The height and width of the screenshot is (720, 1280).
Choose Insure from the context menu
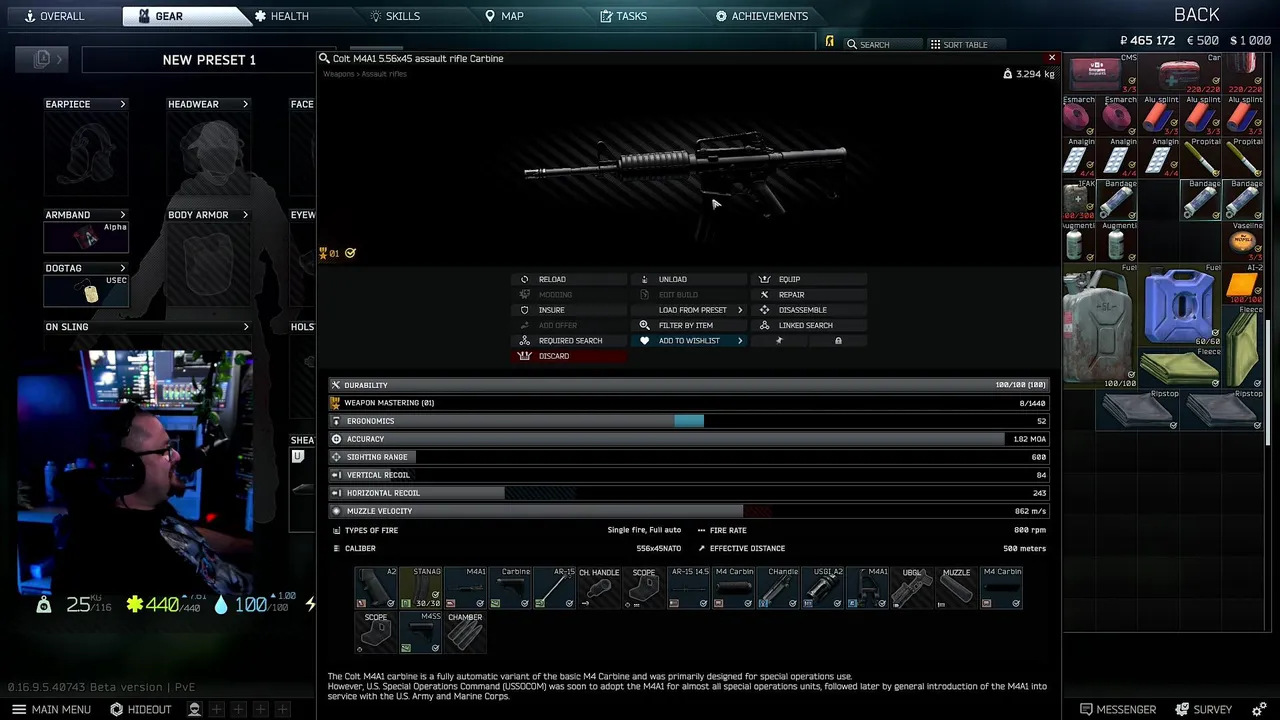(x=570, y=310)
